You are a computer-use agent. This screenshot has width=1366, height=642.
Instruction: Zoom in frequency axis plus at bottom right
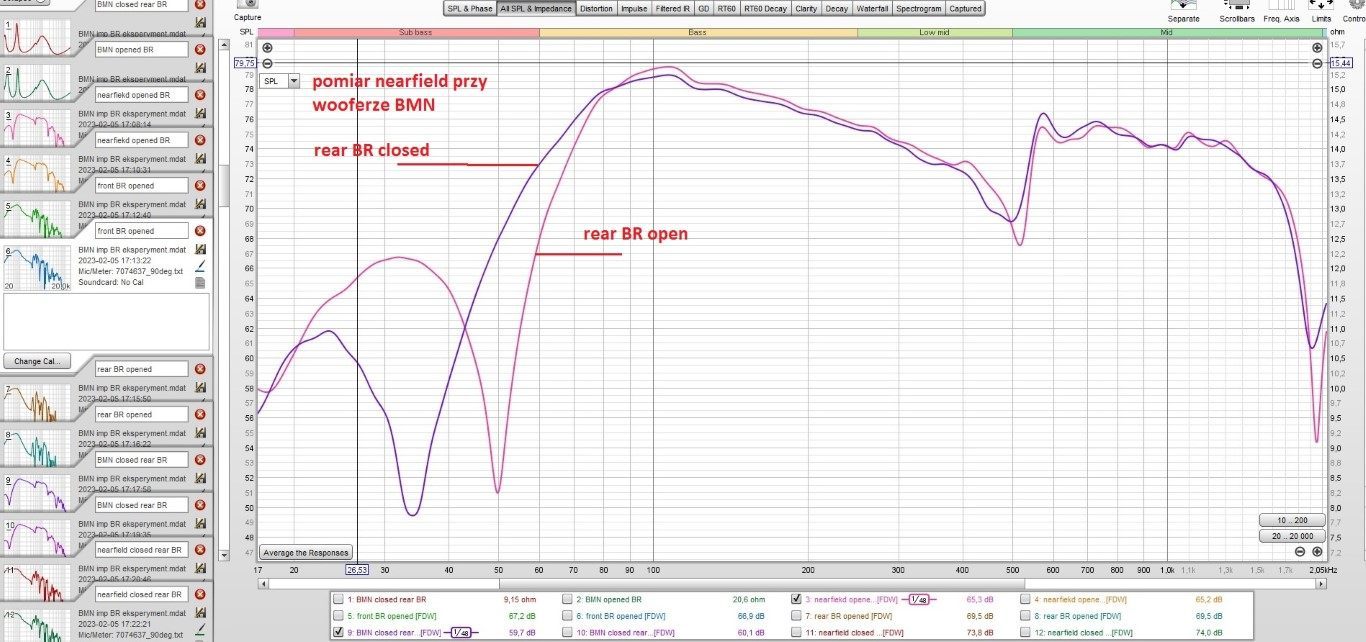(x=1317, y=552)
